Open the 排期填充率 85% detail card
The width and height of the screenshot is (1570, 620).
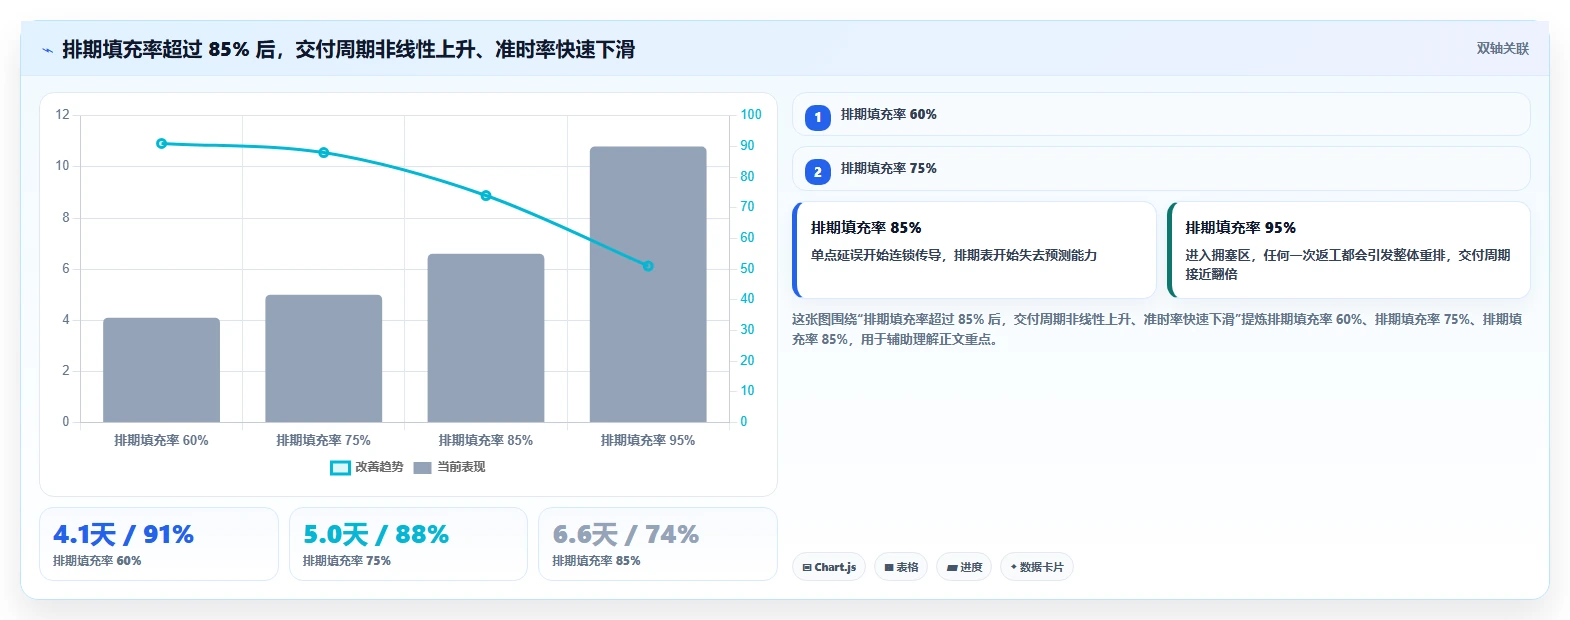tap(974, 250)
